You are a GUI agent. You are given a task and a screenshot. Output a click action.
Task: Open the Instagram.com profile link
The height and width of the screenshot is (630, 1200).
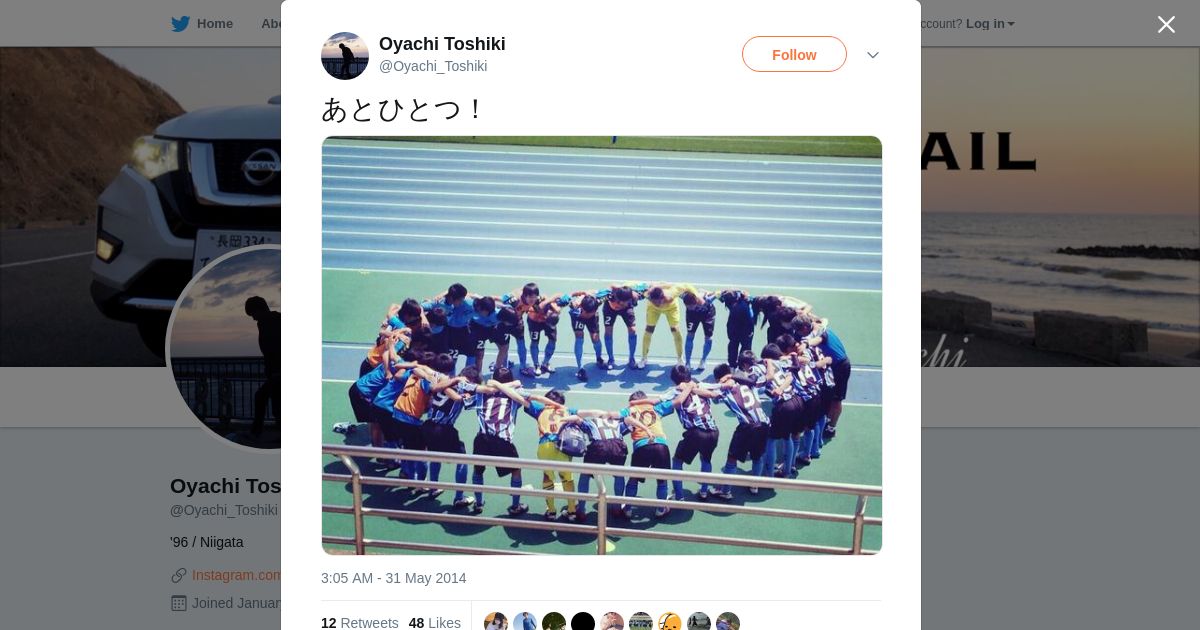(x=236, y=575)
